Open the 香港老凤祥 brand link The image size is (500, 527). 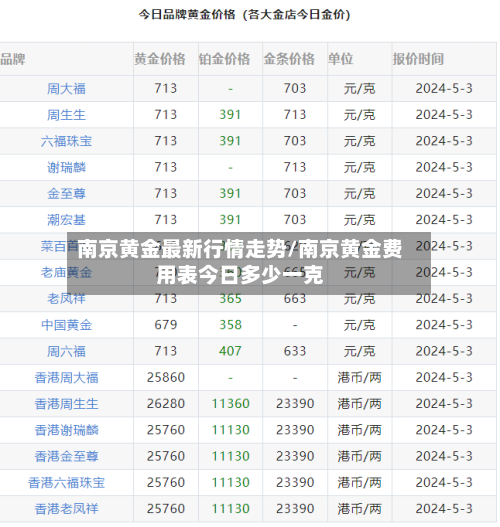pyautogui.click(x=66, y=509)
